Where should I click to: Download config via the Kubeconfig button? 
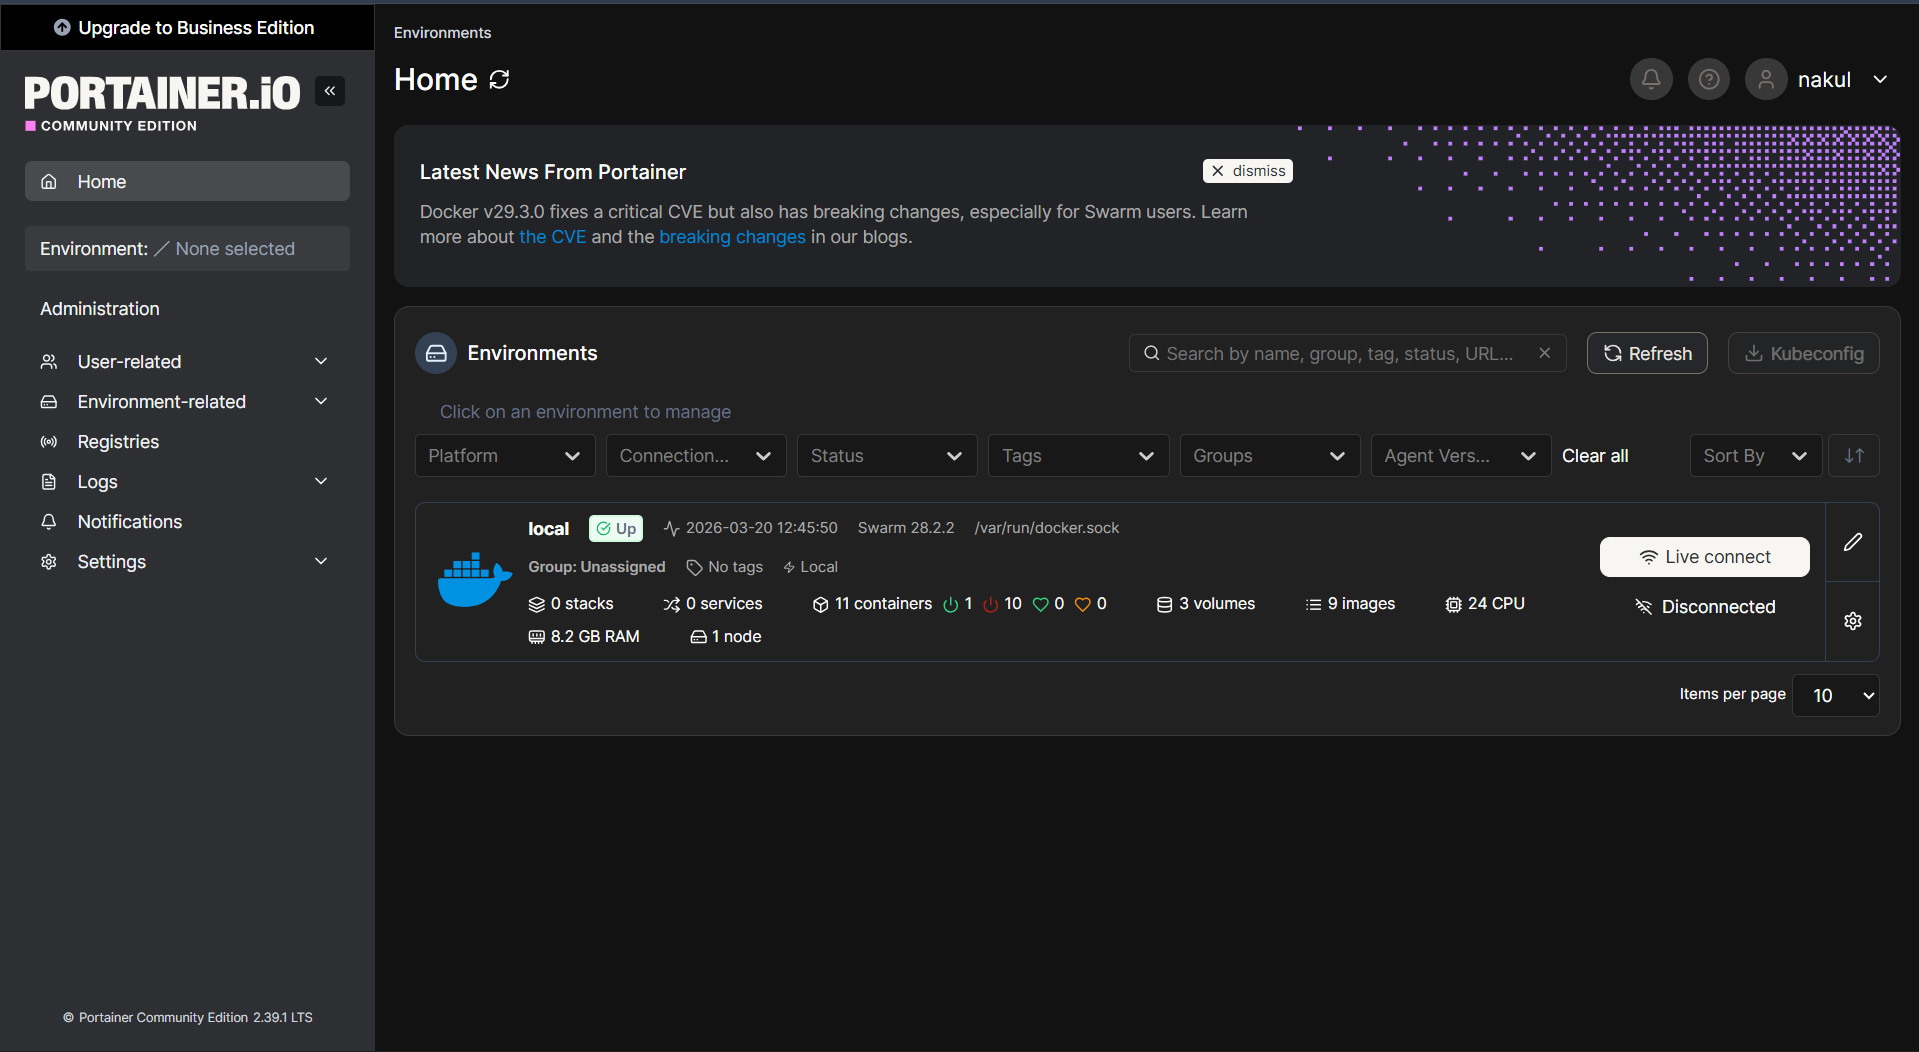pos(1803,353)
